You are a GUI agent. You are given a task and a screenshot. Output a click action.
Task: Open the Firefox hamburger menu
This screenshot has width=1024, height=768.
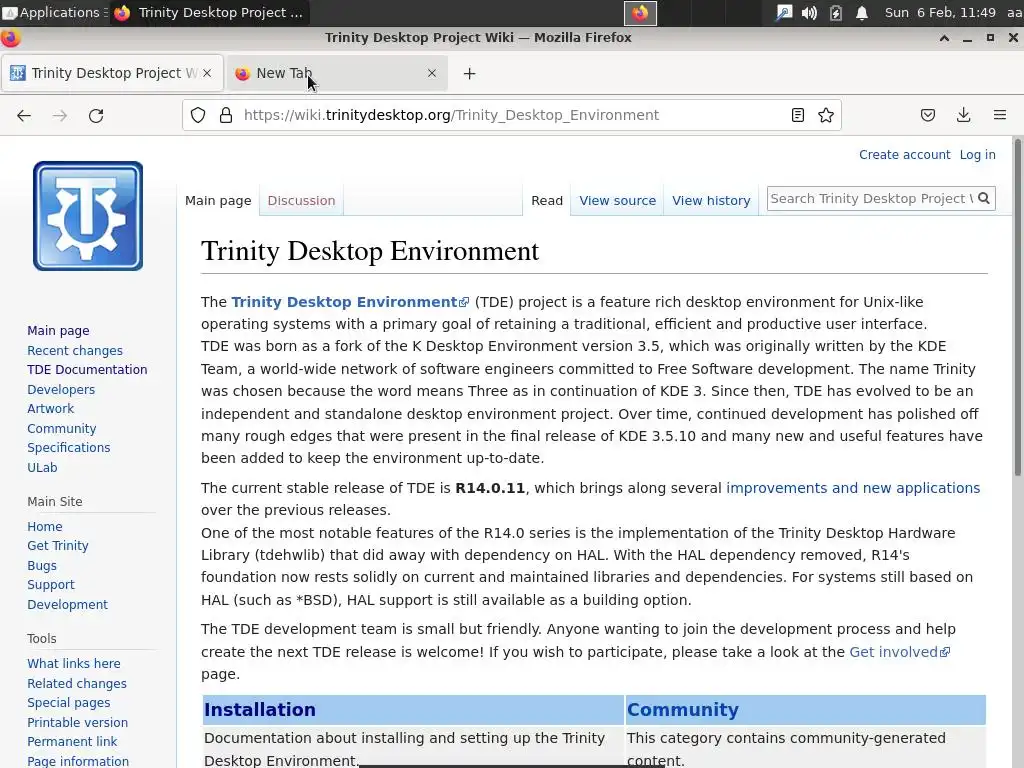(1000, 116)
